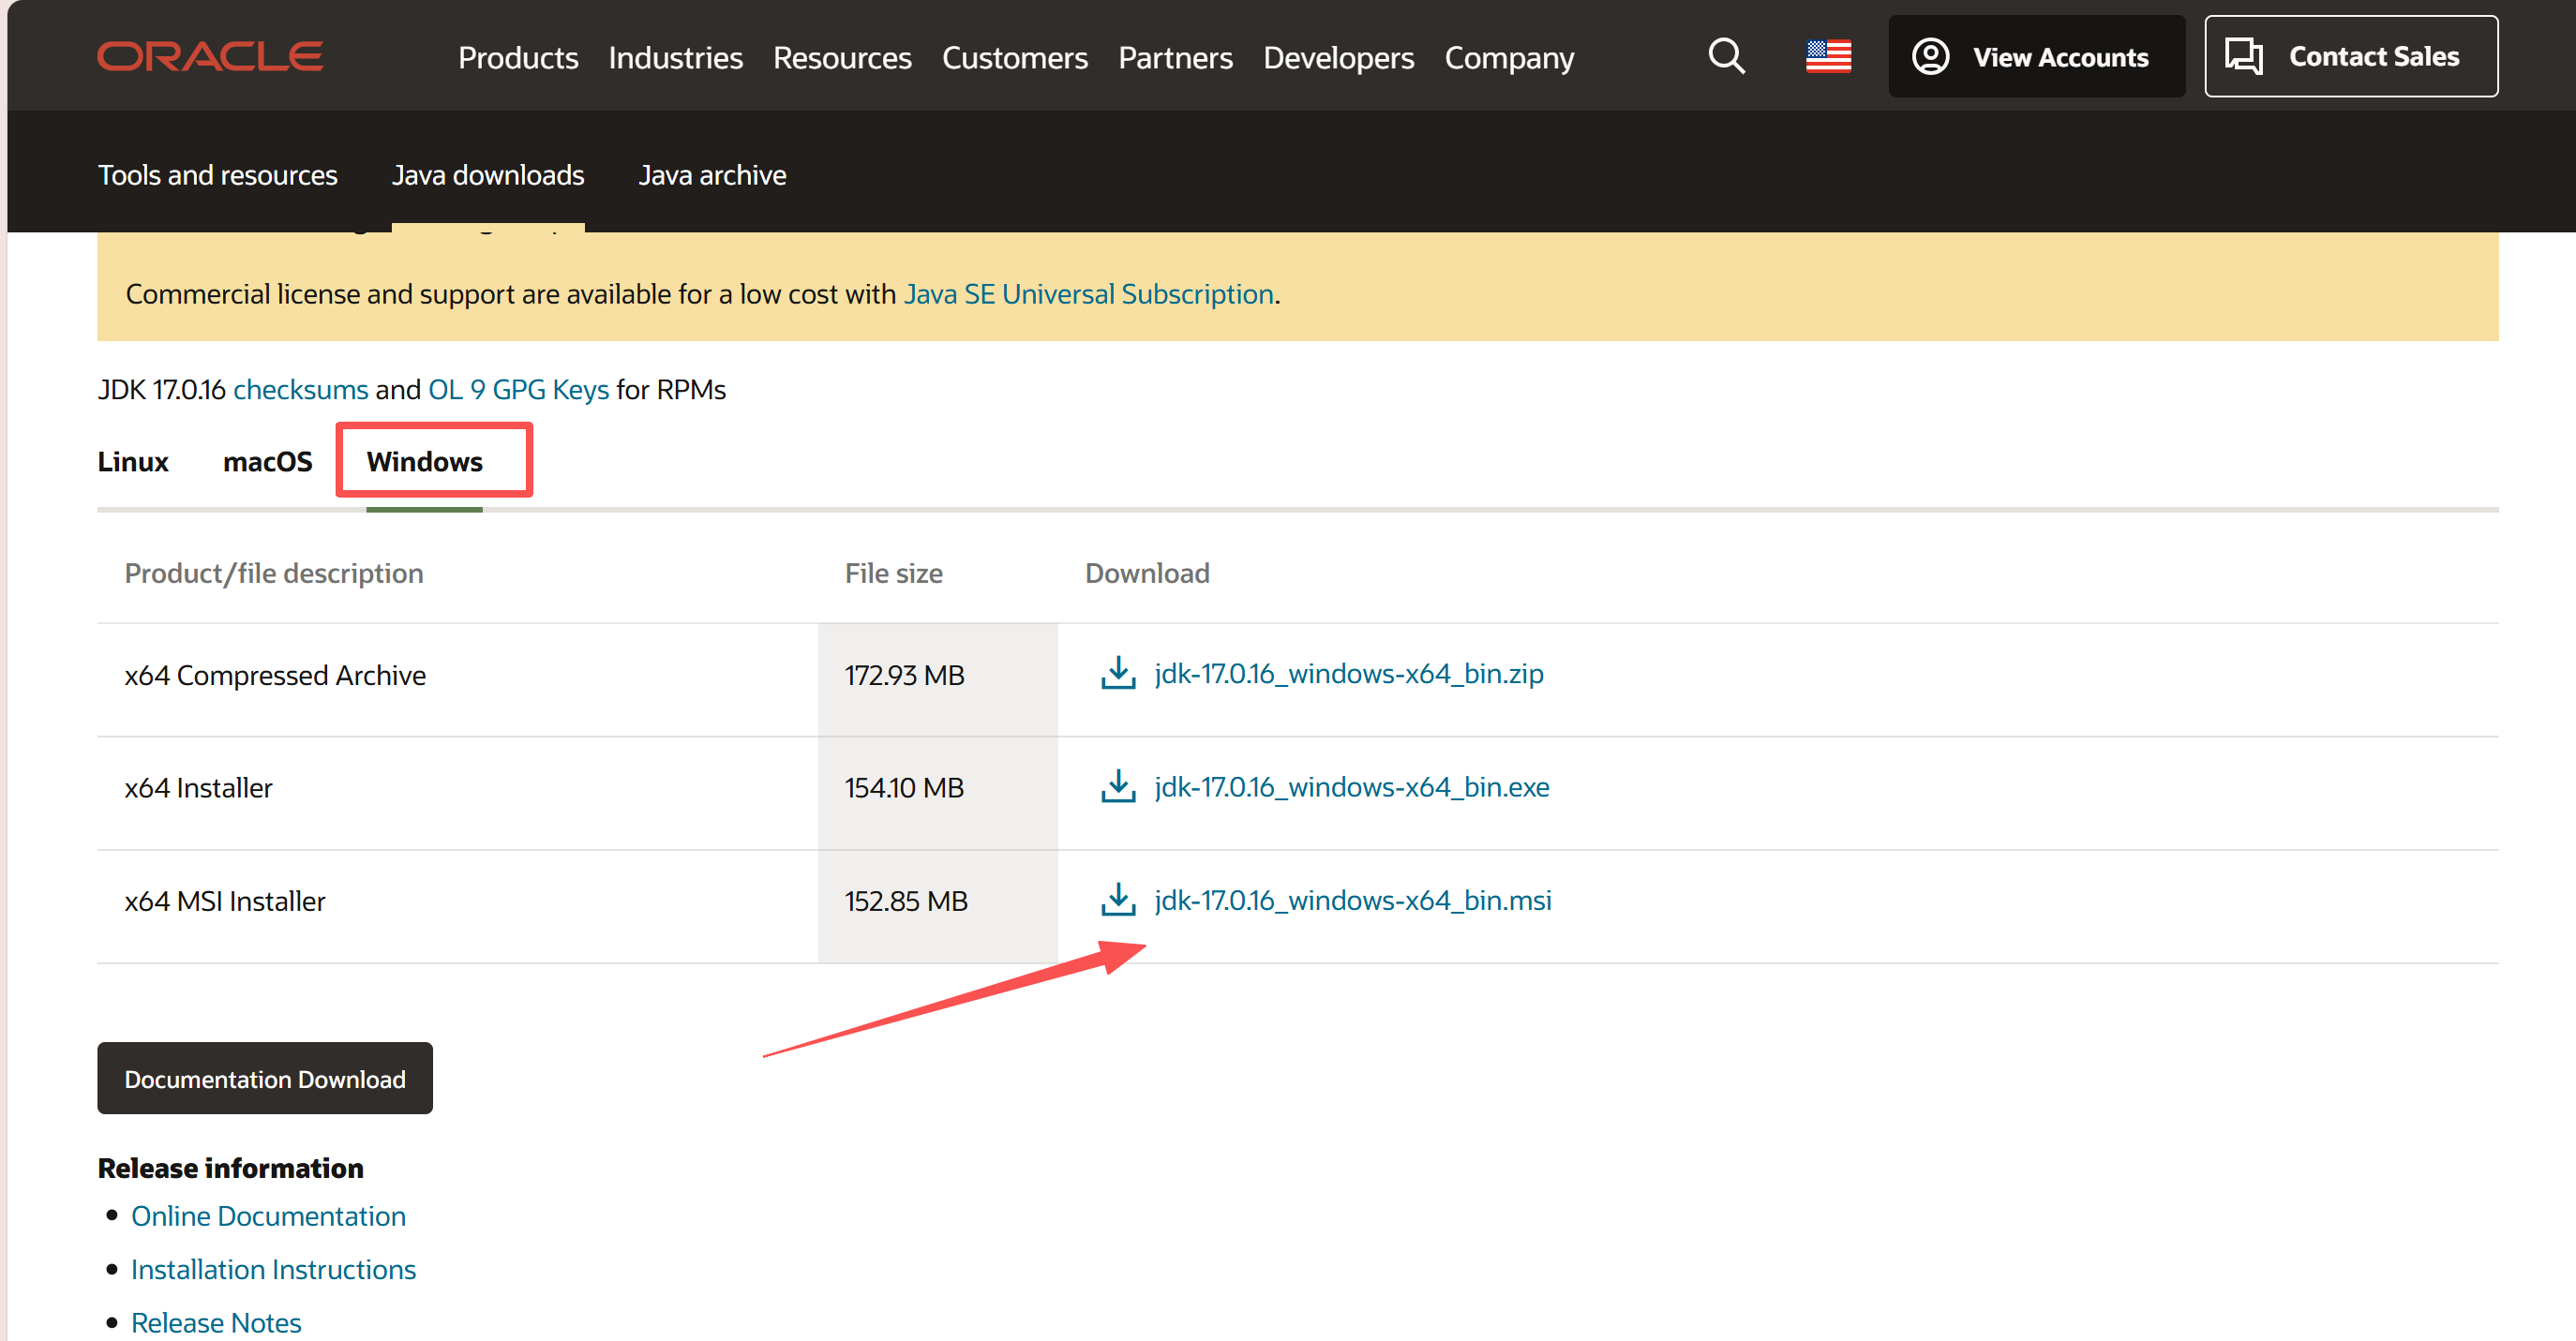Click the US flag country selector
Viewport: 2576px width, 1341px height.
[1828, 56]
